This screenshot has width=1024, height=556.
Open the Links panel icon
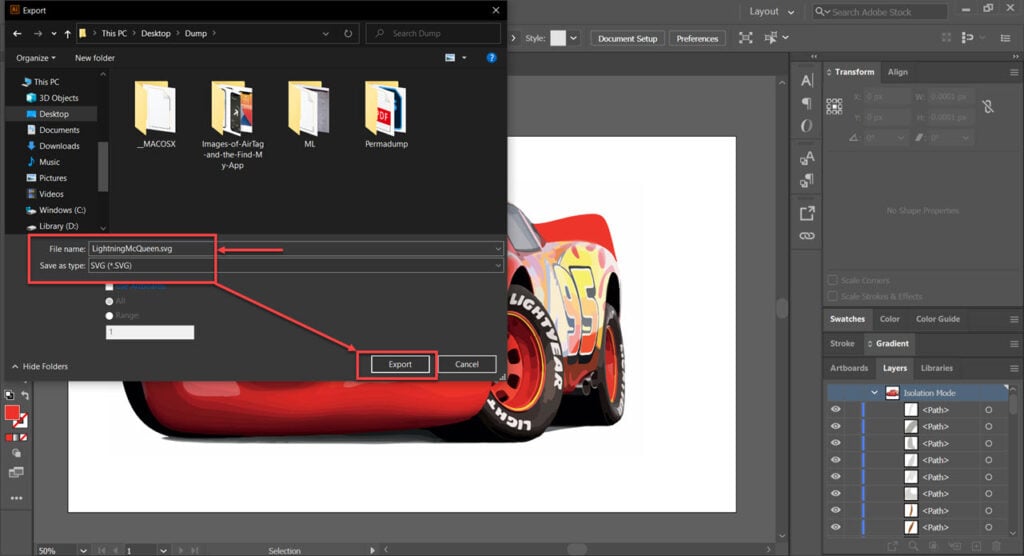(x=807, y=236)
